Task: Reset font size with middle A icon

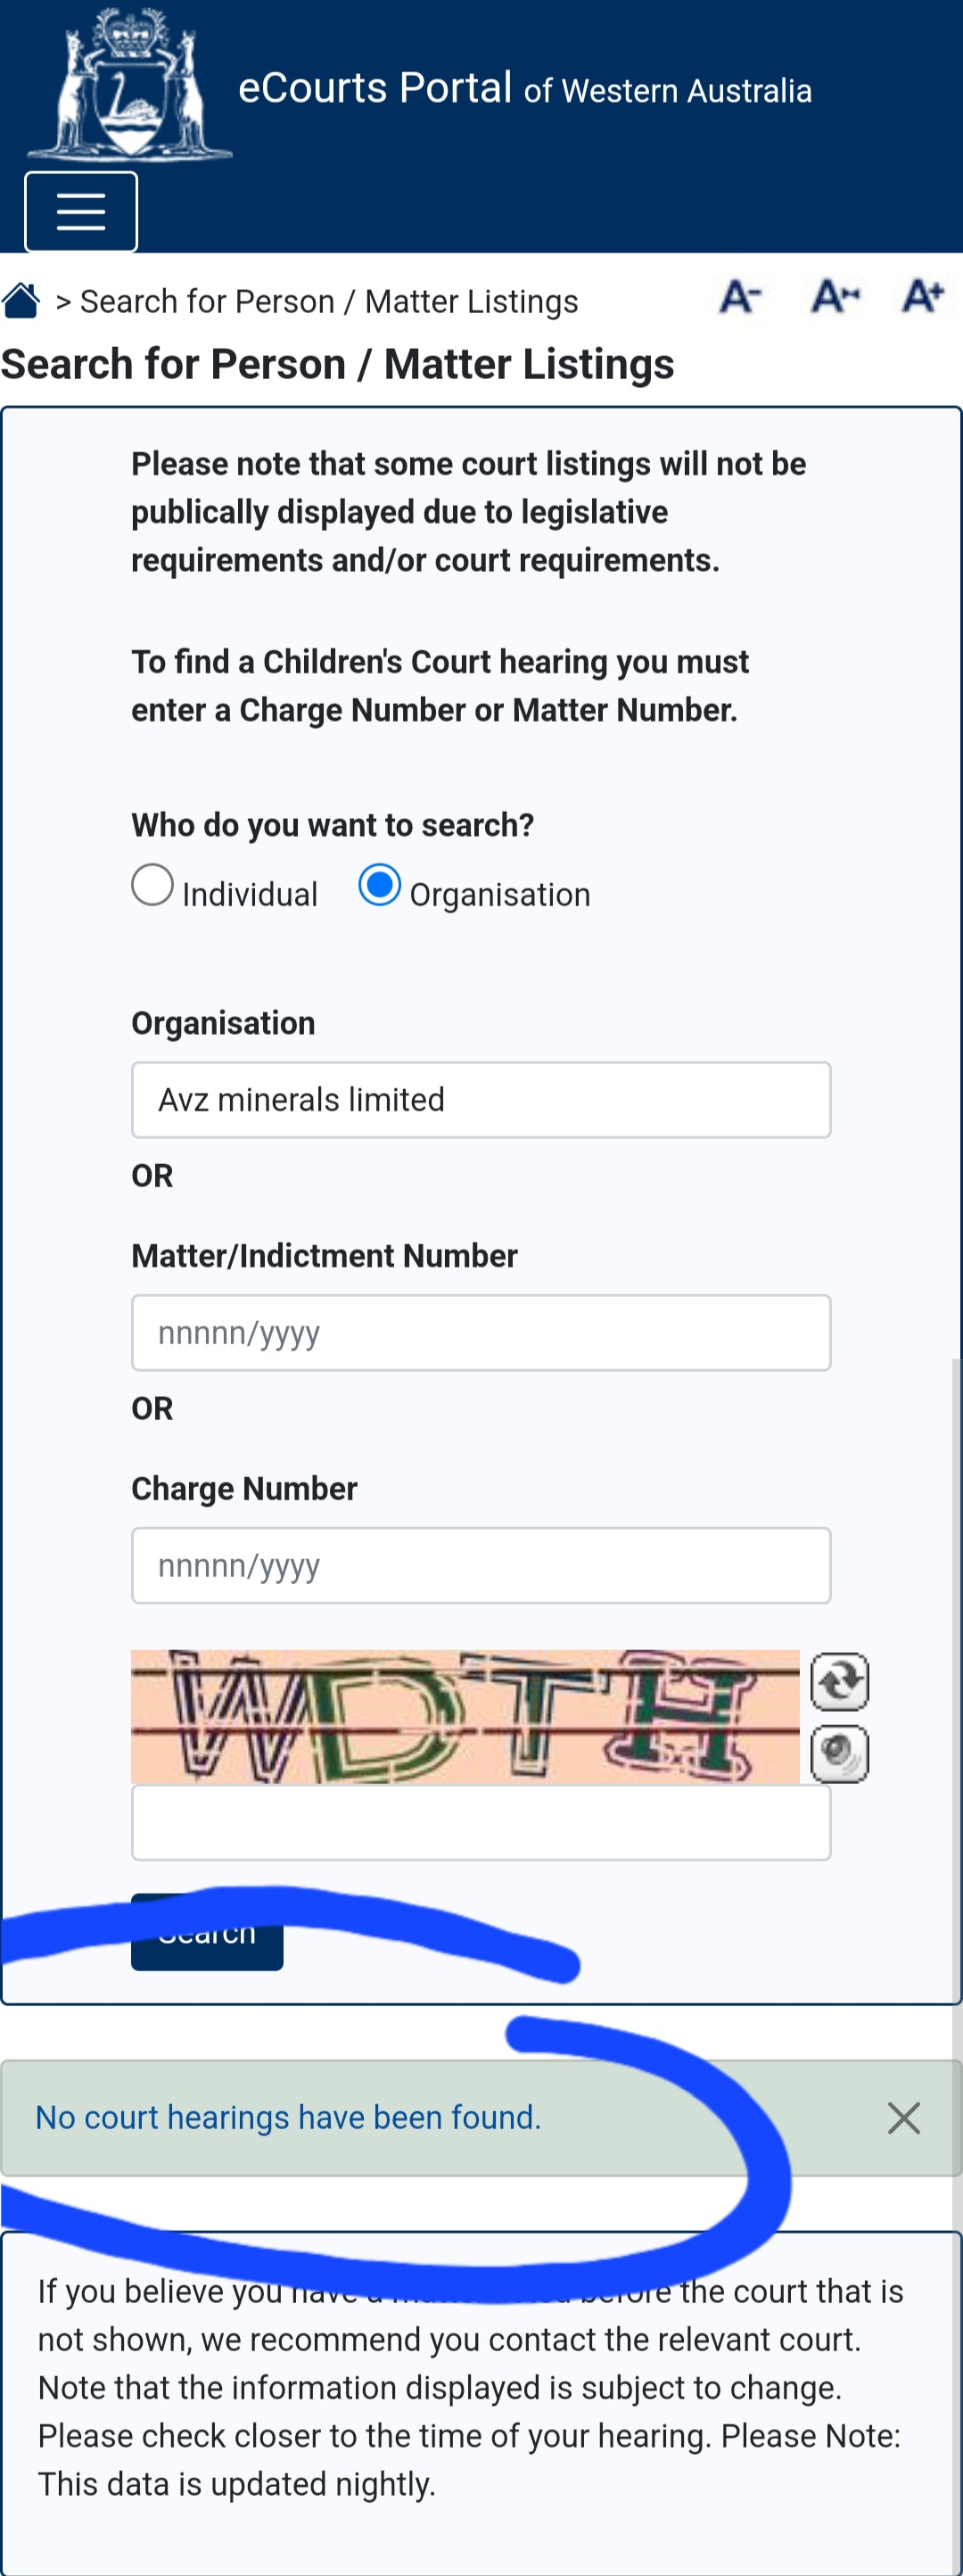Action: pos(835,296)
